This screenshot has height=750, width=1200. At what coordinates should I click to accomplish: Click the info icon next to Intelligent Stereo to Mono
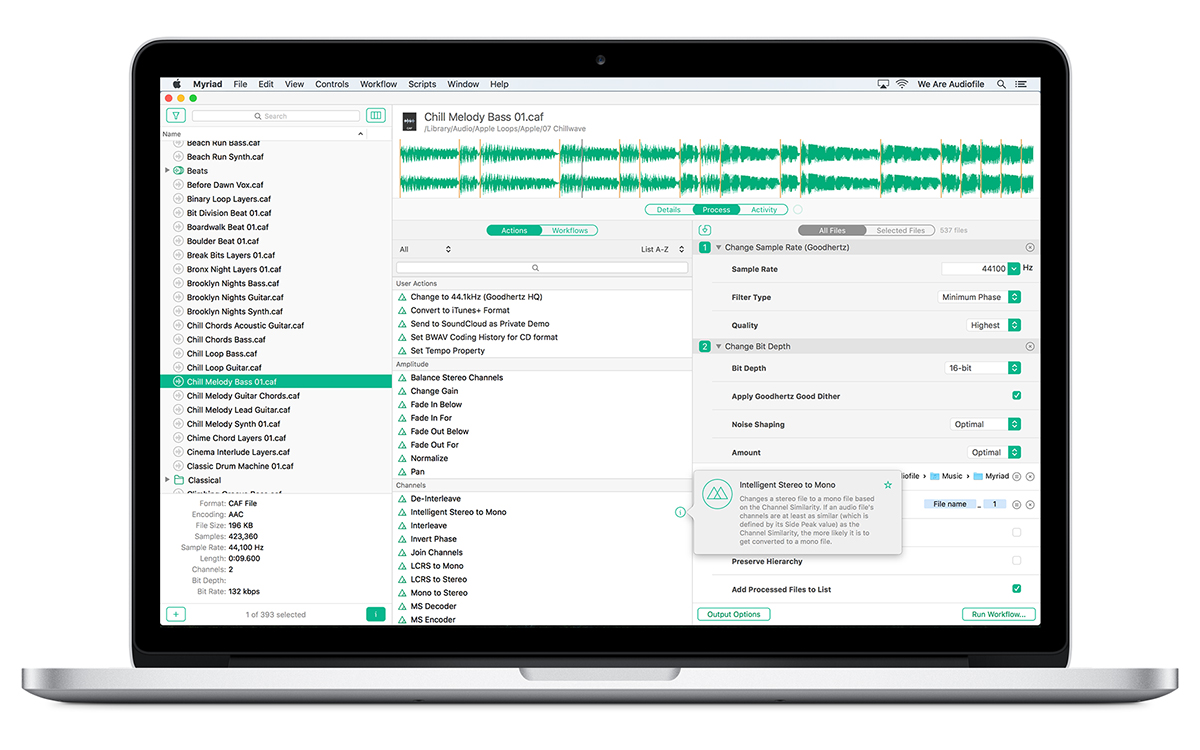[681, 512]
